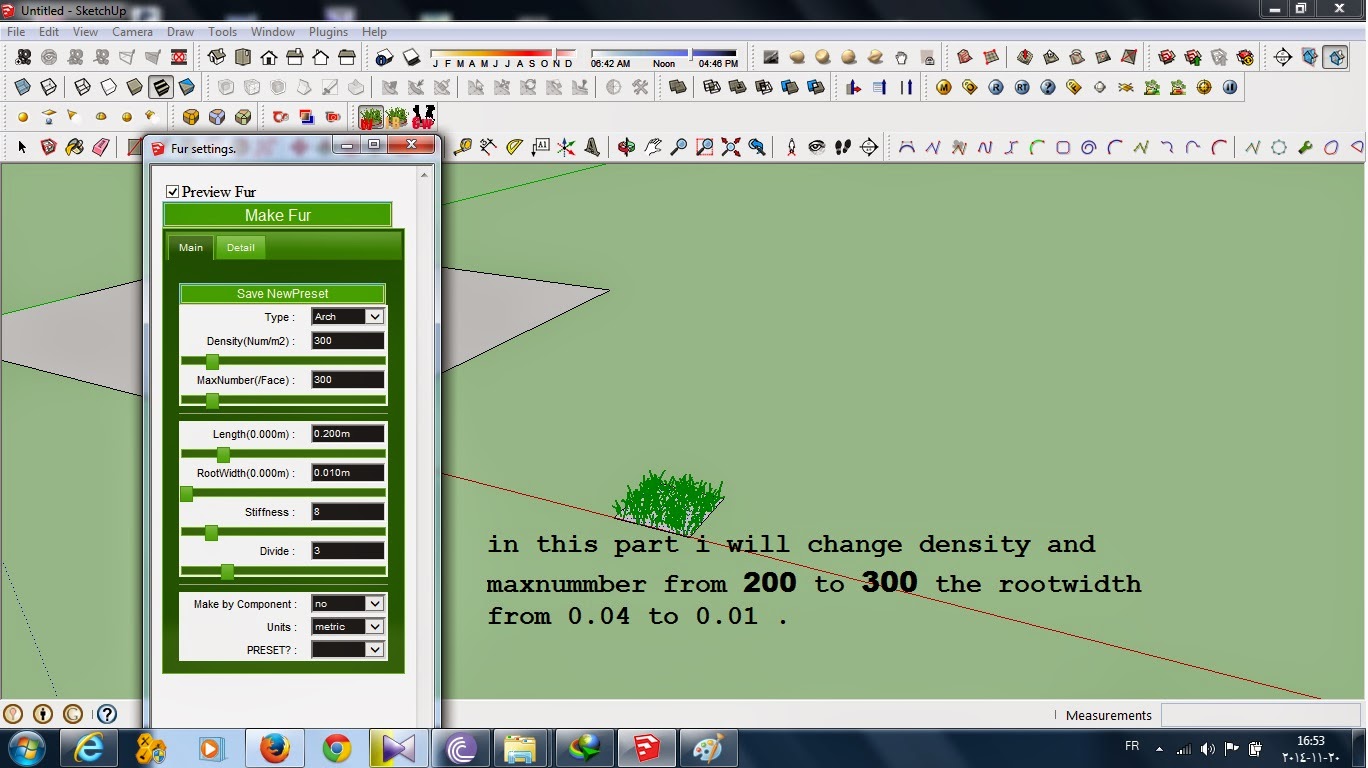
Task: Open the Plugins menu
Action: click(x=328, y=32)
